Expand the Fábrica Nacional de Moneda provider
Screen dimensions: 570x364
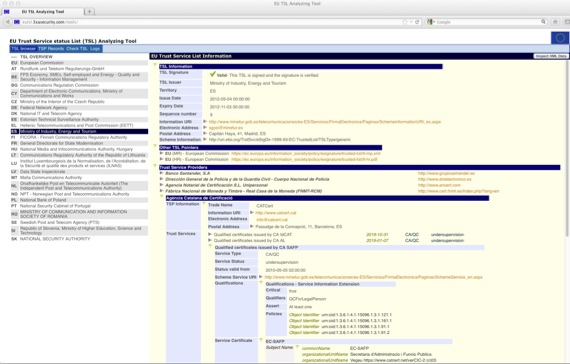pyautogui.click(x=161, y=191)
